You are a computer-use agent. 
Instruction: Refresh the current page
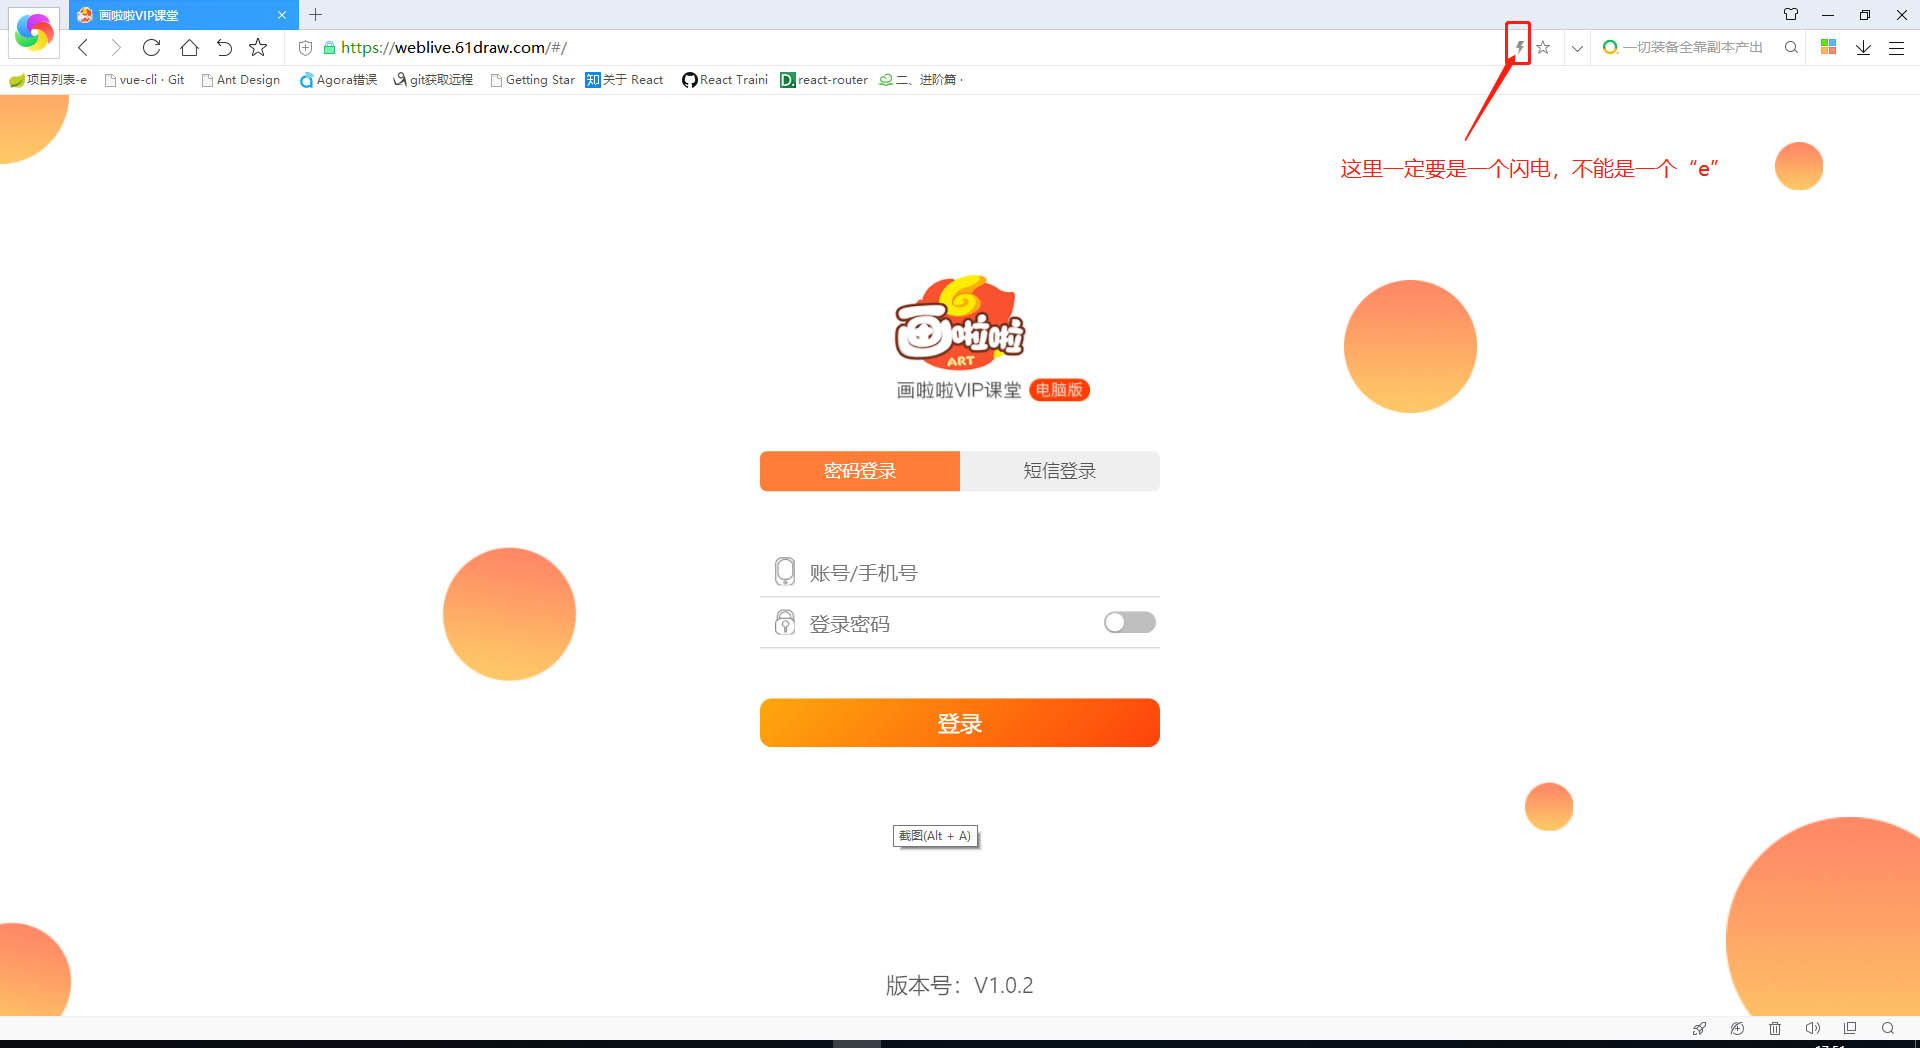151,47
